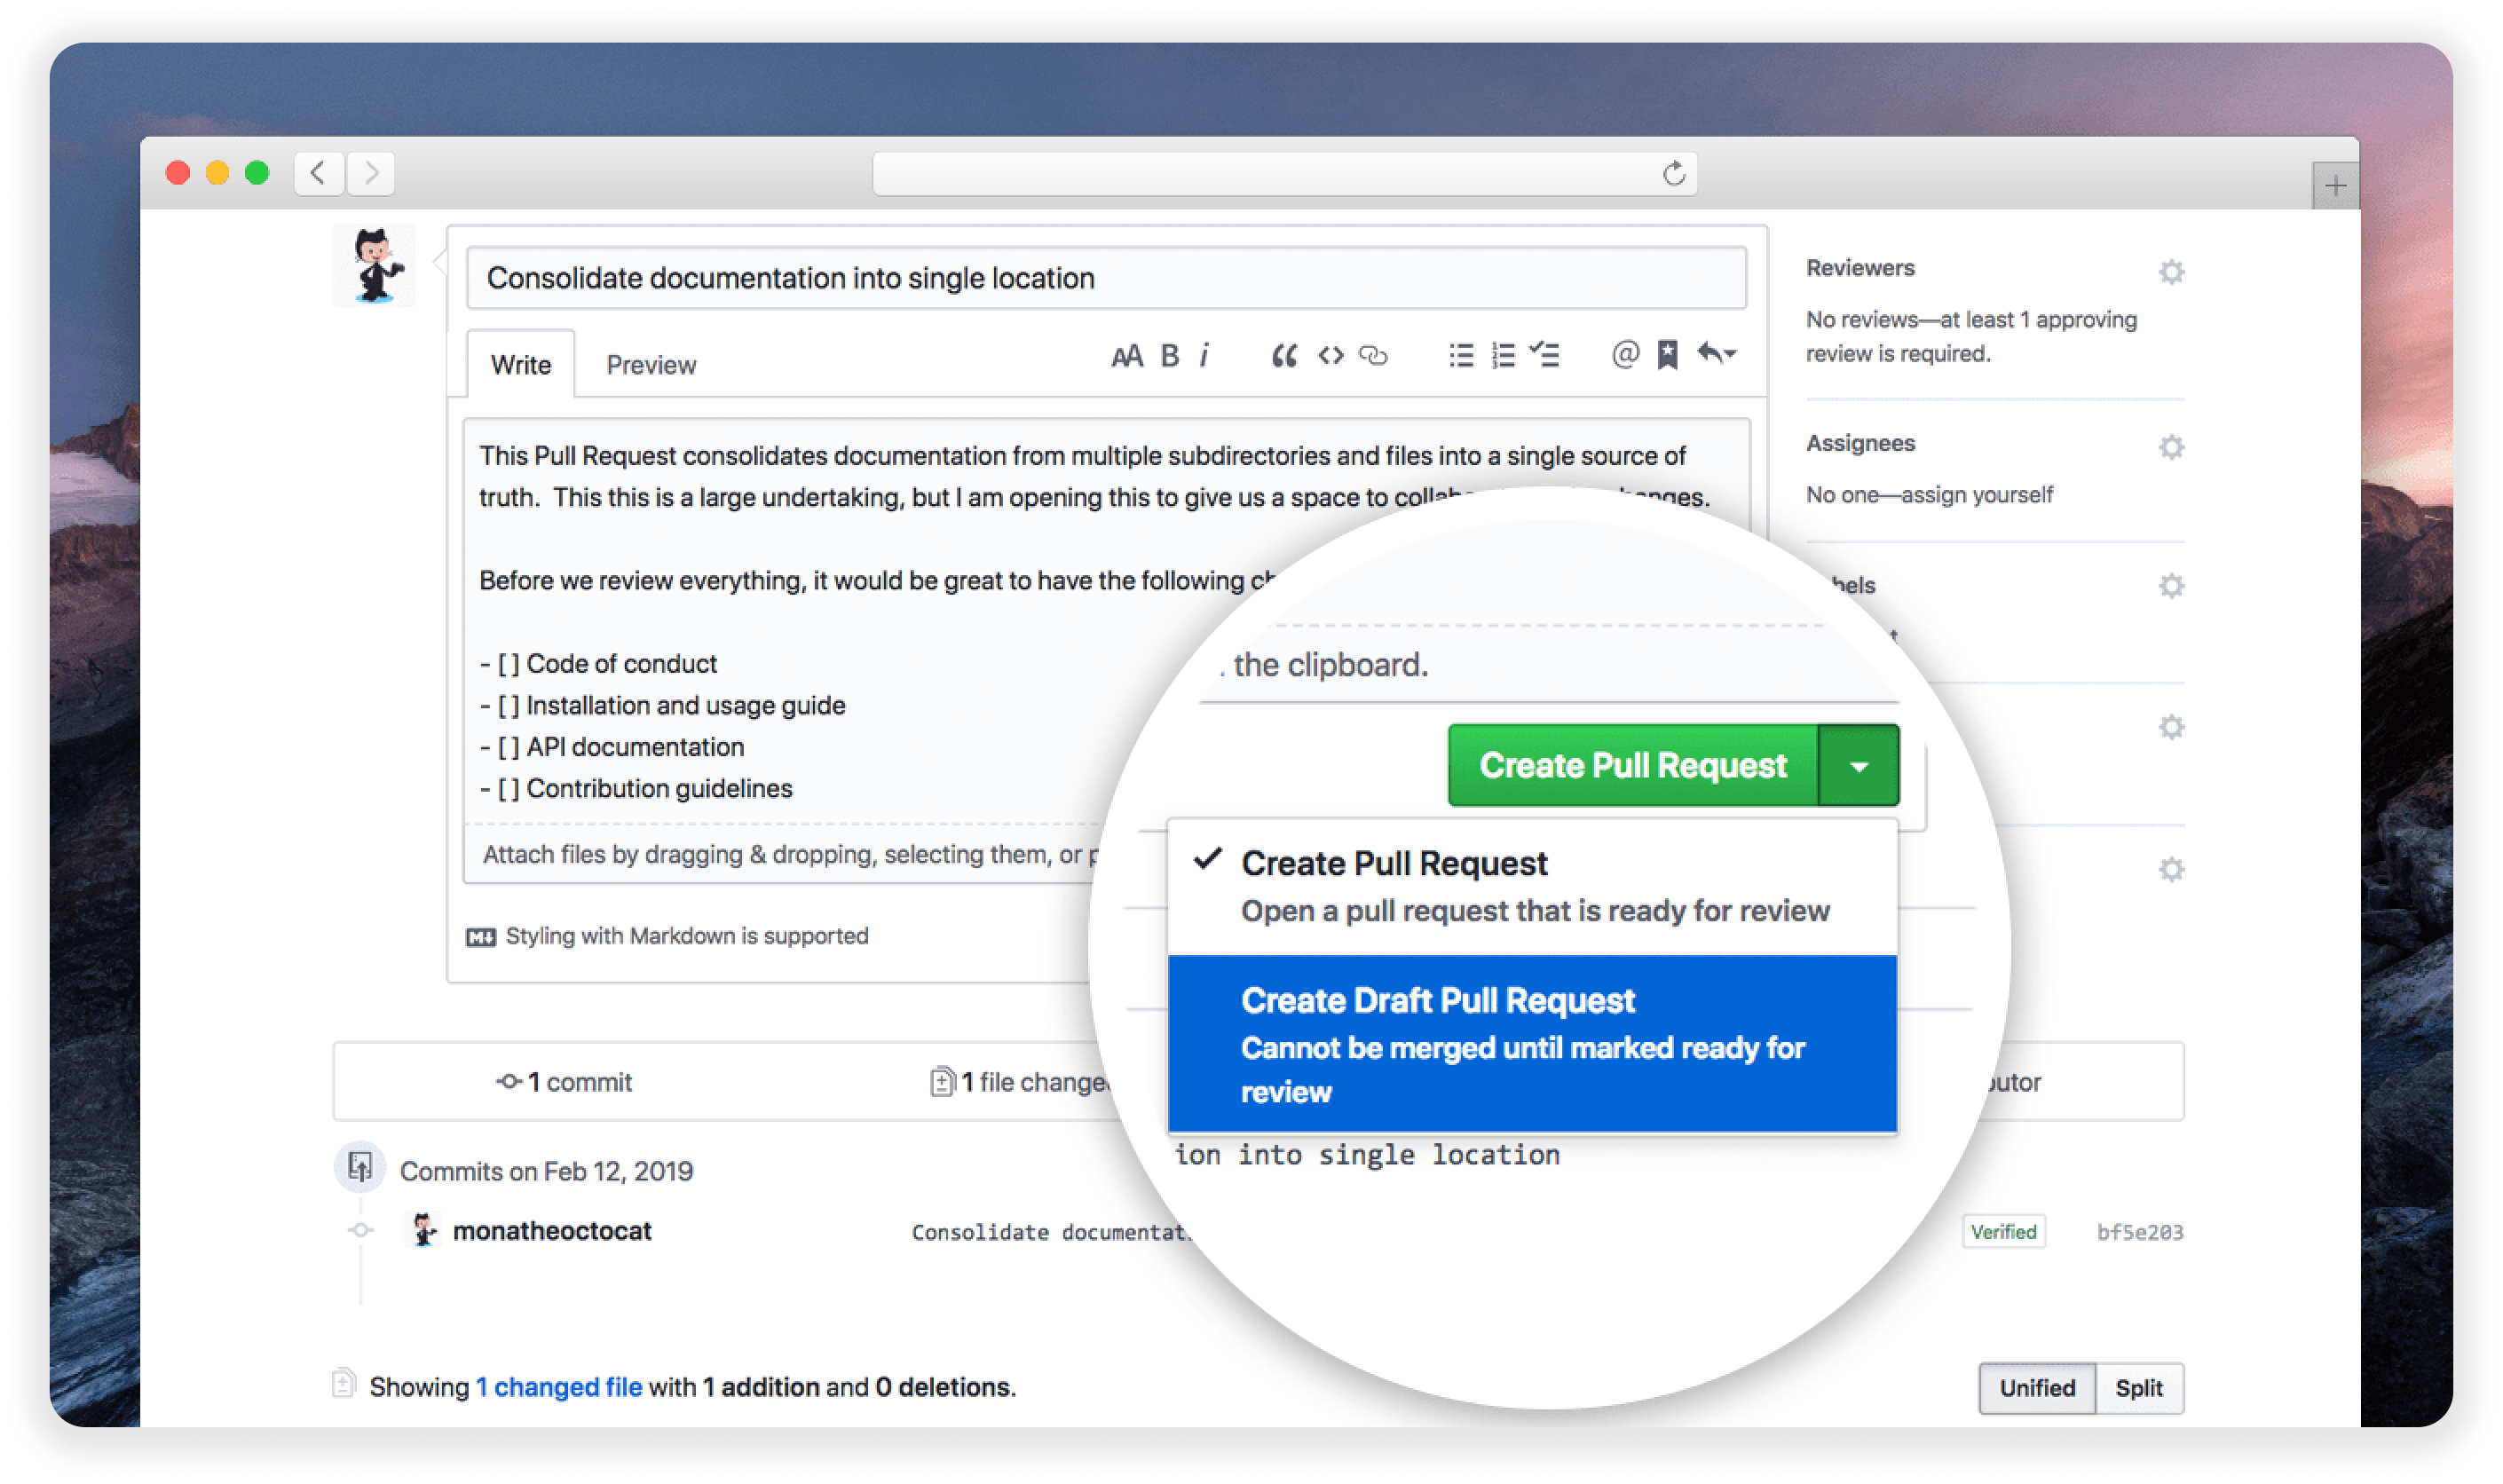Click the insert link icon
The width and height of the screenshot is (2503, 1484).
1376,364
